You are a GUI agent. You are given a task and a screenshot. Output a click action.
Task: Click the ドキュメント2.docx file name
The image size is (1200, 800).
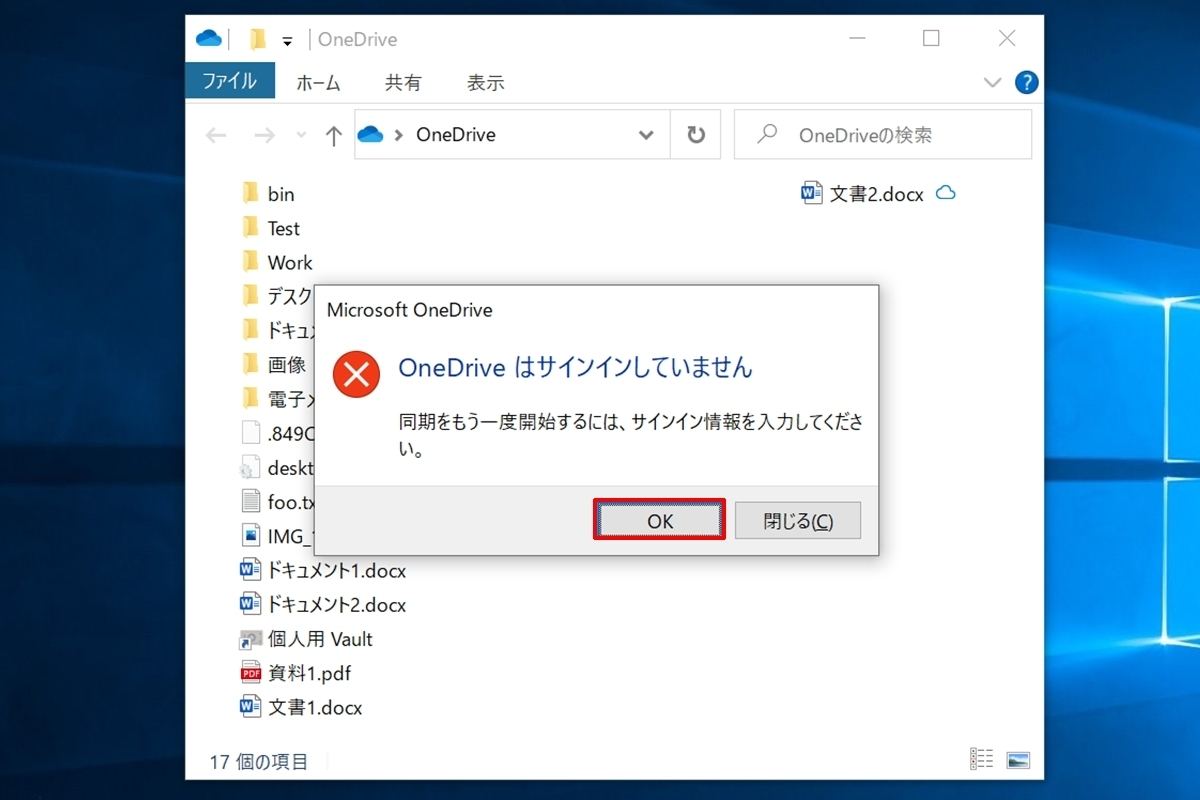pyautogui.click(x=337, y=605)
